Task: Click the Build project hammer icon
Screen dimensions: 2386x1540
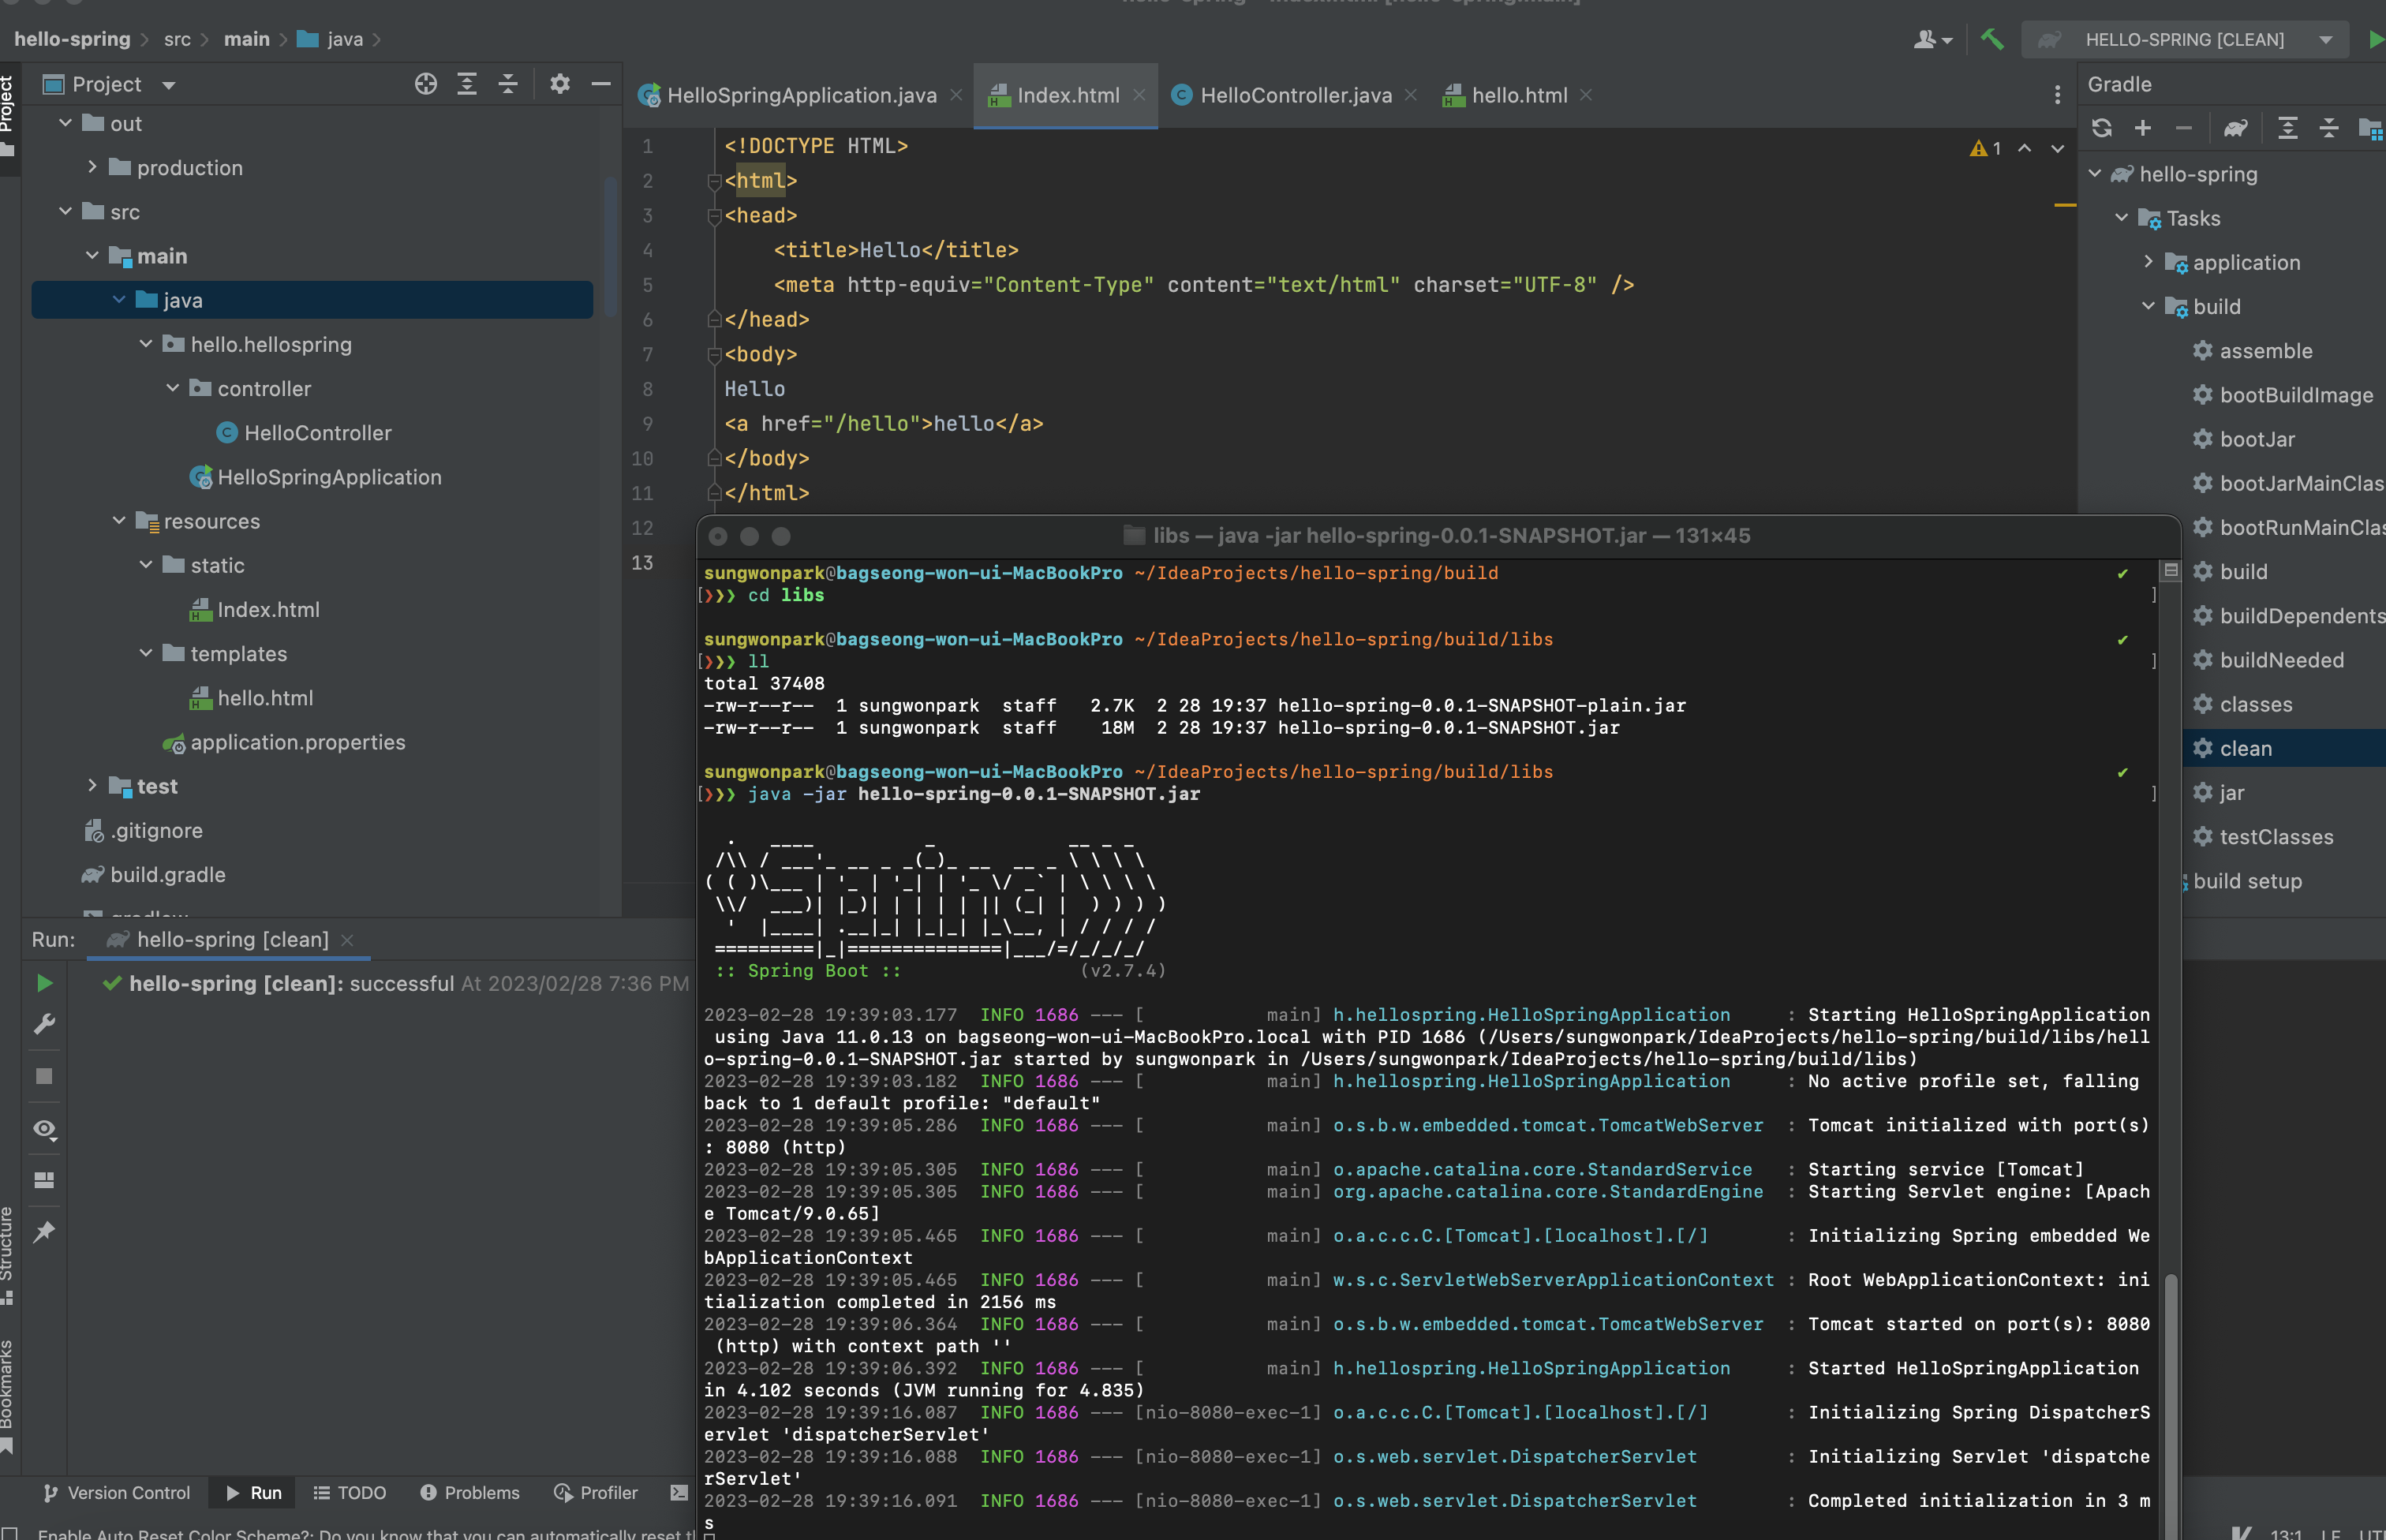Action: coord(1991,39)
